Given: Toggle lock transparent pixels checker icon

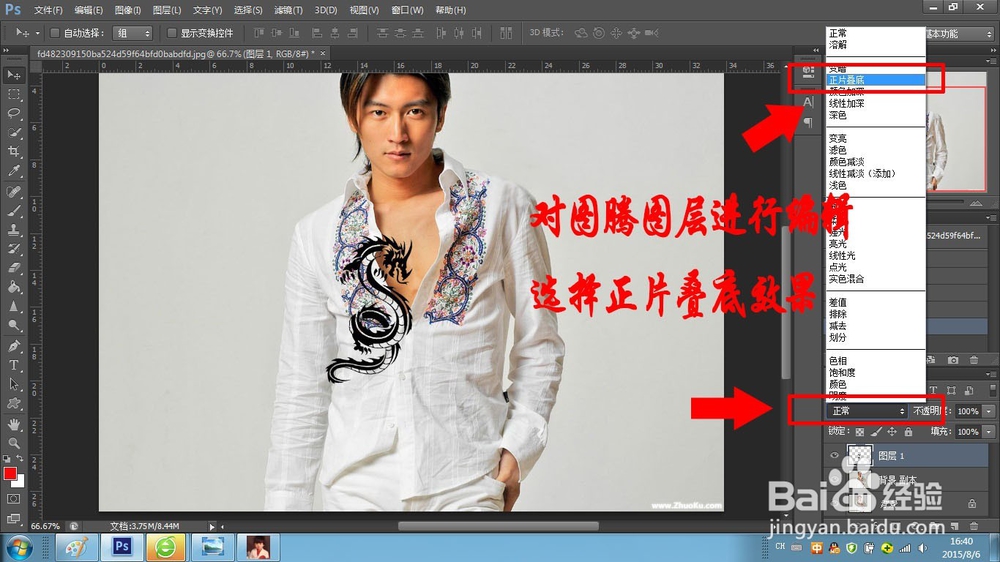Looking at the screenshot, I should click(x=860, y=432).
